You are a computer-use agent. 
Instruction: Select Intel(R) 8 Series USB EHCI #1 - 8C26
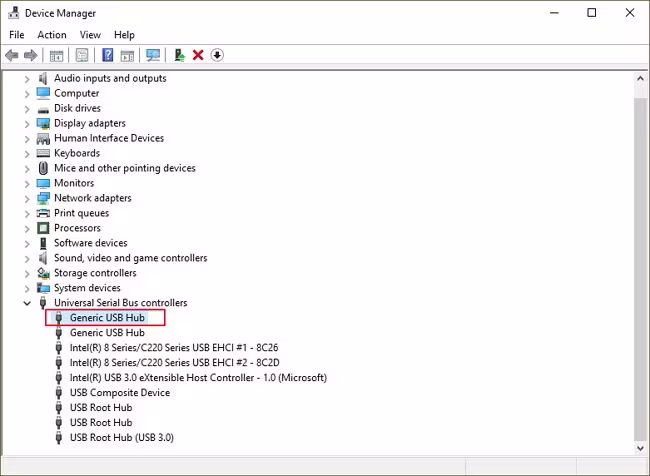[174, 347]
